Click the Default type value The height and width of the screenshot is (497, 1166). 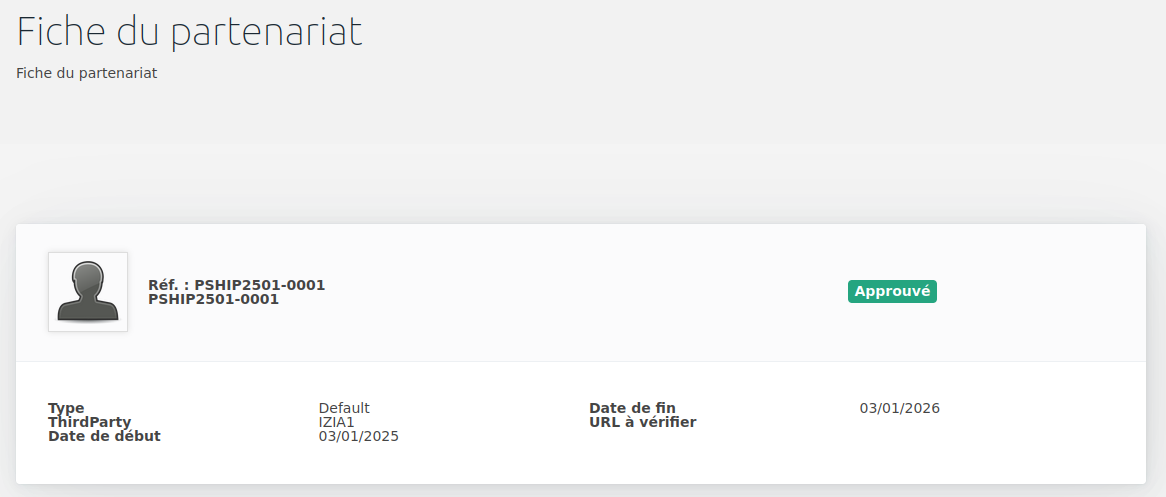(344, 408)
